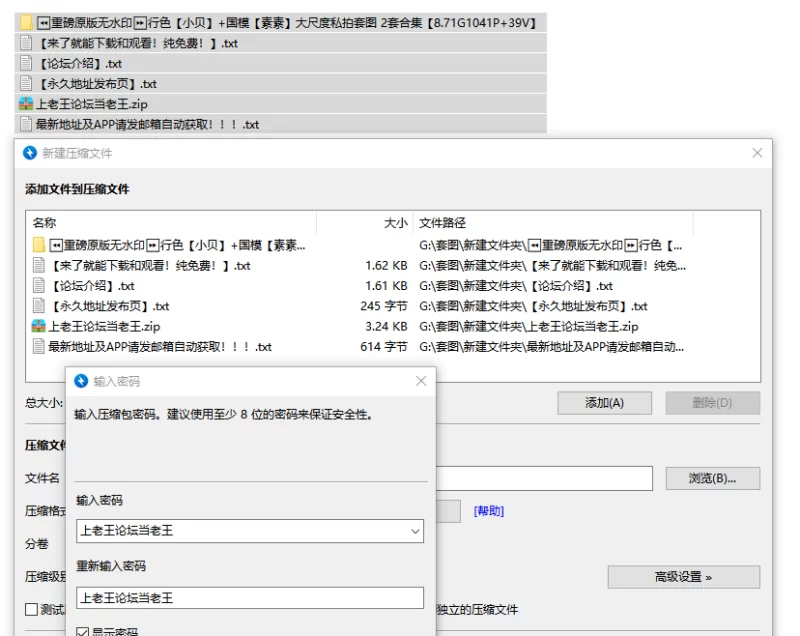Click the 浏览(B)... button
The width and height of the screenshot is (800, 636).
tap(712, 478)
